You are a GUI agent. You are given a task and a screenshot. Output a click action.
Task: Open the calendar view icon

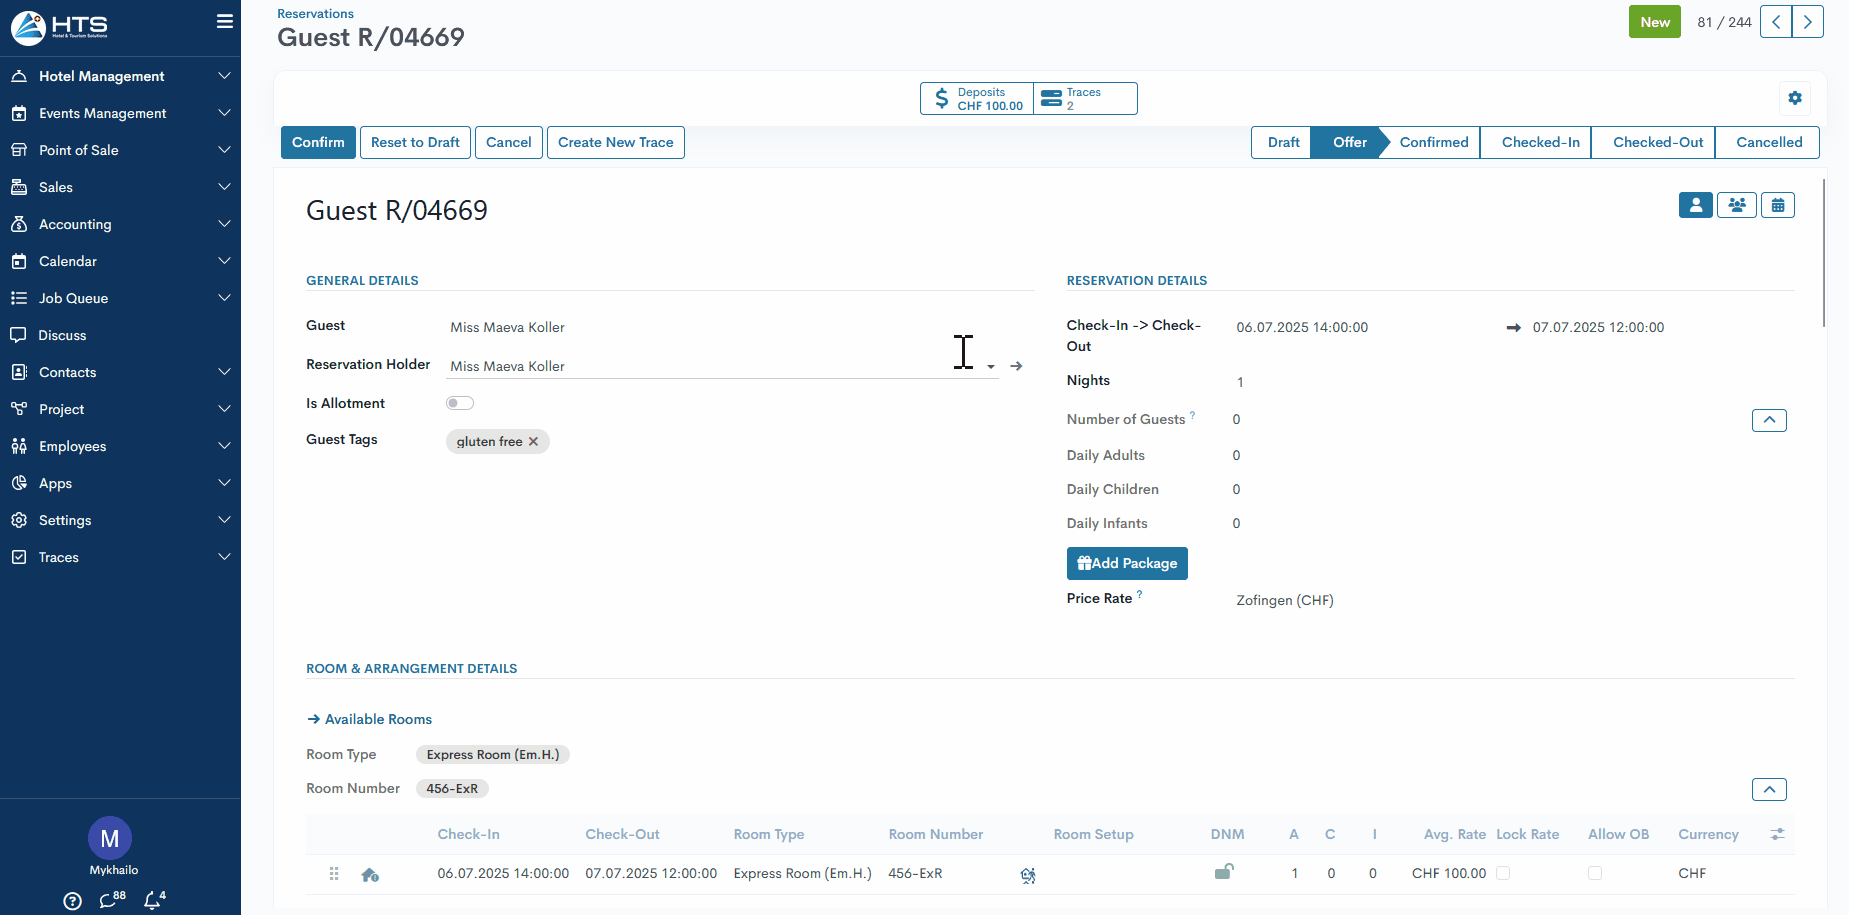click(x=1778, y=205)
